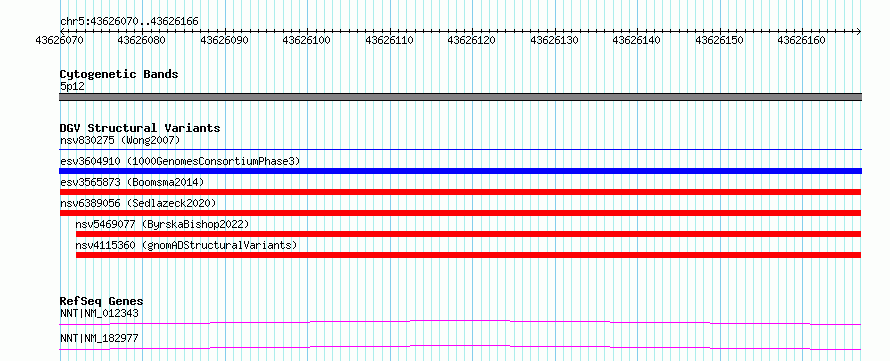The height and width of the screenshot is (361, 890).
Task: Click ruler position 43626140
Action: pos(637,40)
